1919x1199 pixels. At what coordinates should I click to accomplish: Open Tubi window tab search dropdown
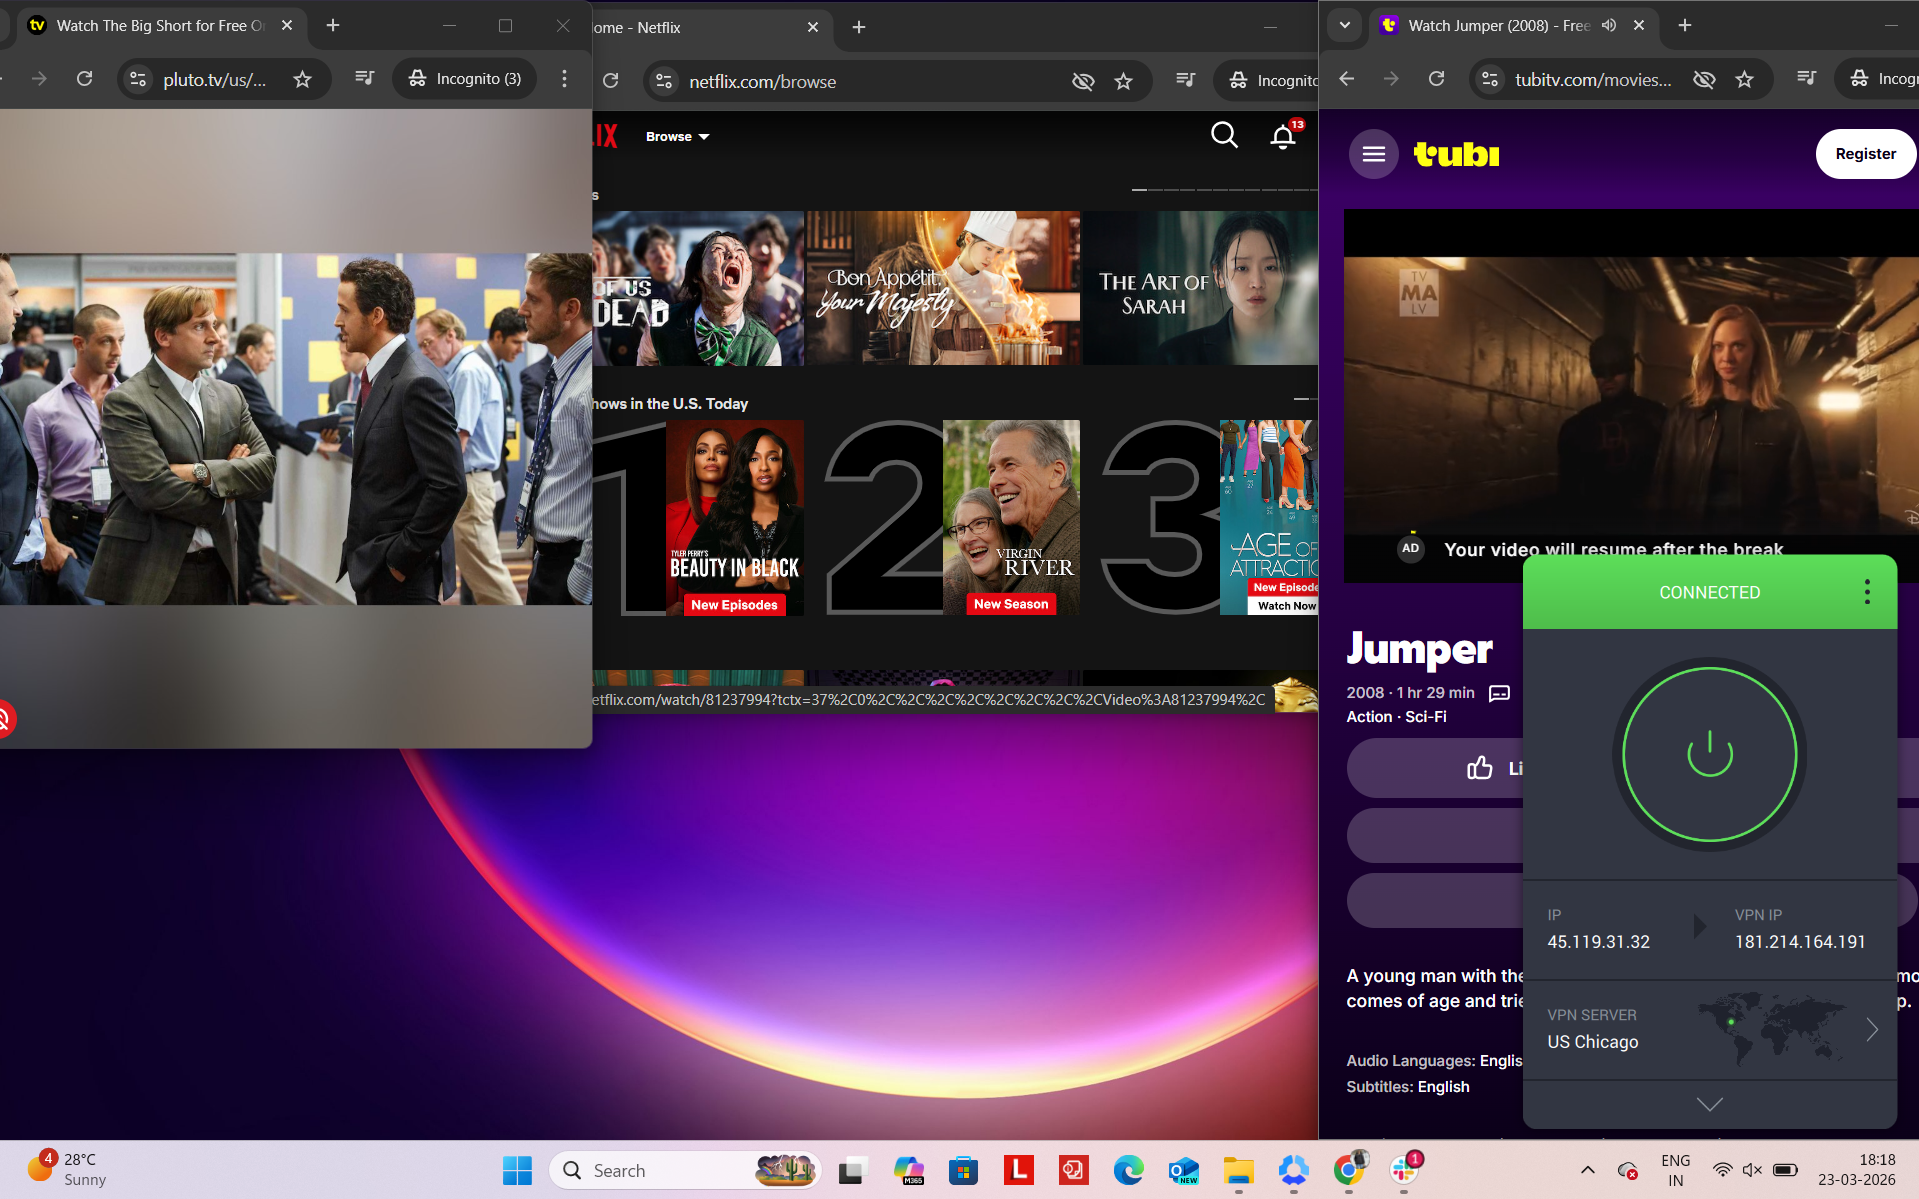(1344, 25)
